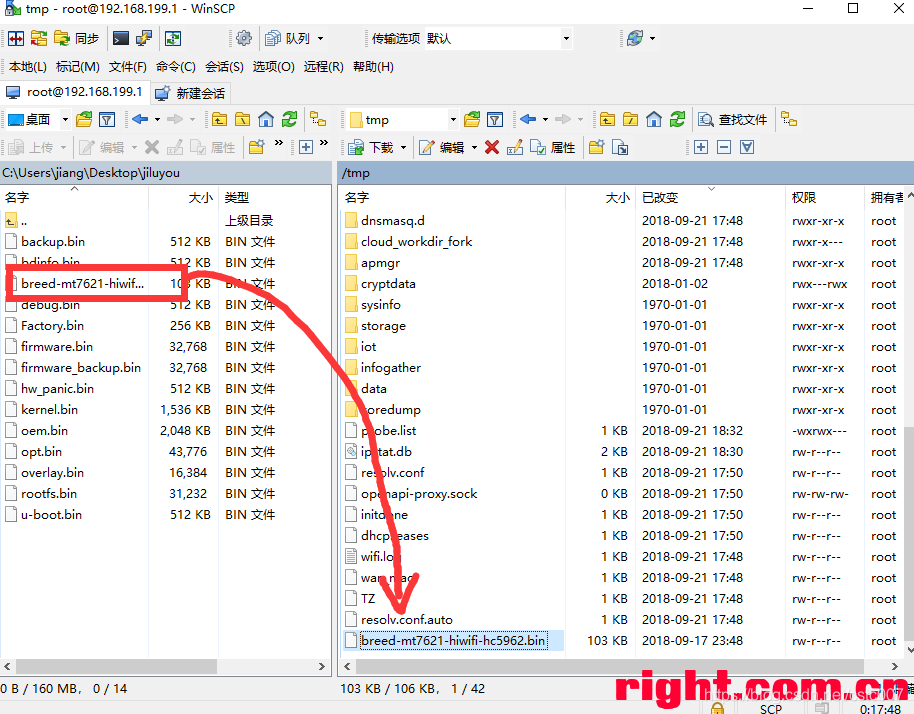Open local folder browse icon next to 桌面
The width and height of the screenshot is (914, 714).
pyautogui.click(x=84, y=119)
